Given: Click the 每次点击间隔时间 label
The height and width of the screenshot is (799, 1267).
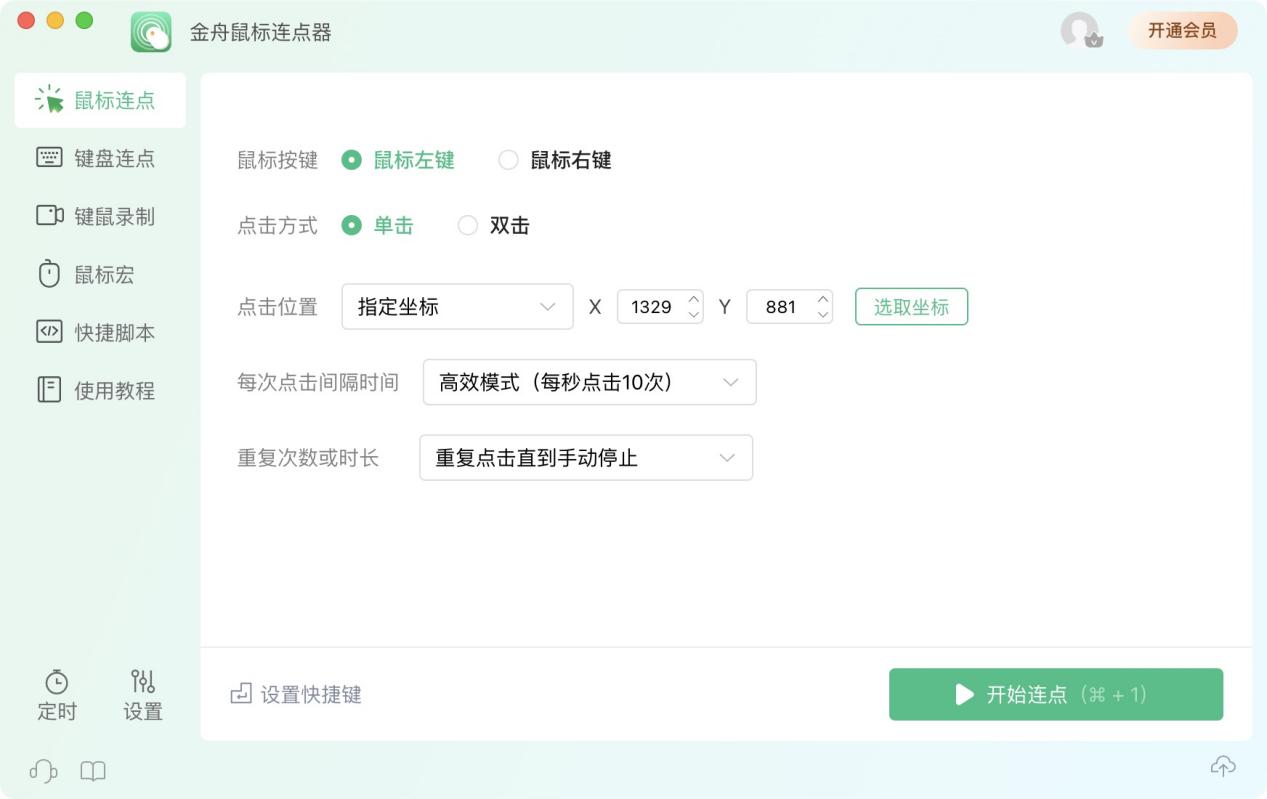Looking at the screenshot, I should [318, 382].
